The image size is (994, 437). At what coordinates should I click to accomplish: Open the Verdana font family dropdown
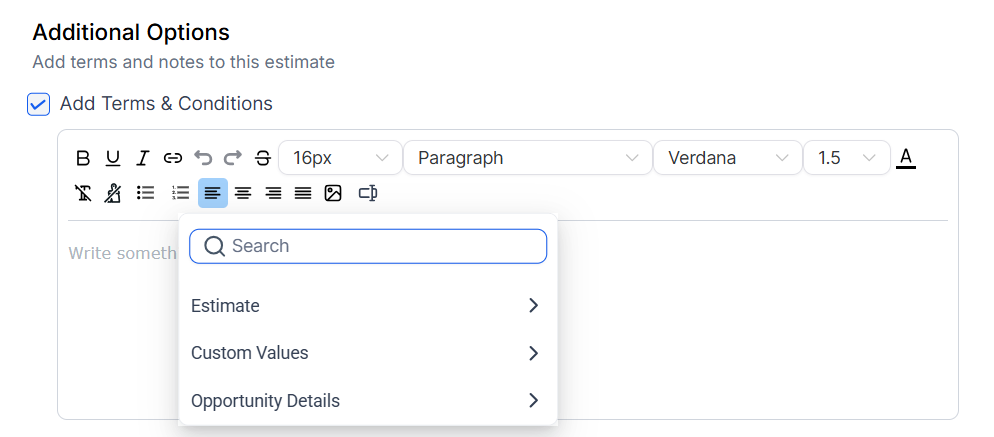pos(727,158)
